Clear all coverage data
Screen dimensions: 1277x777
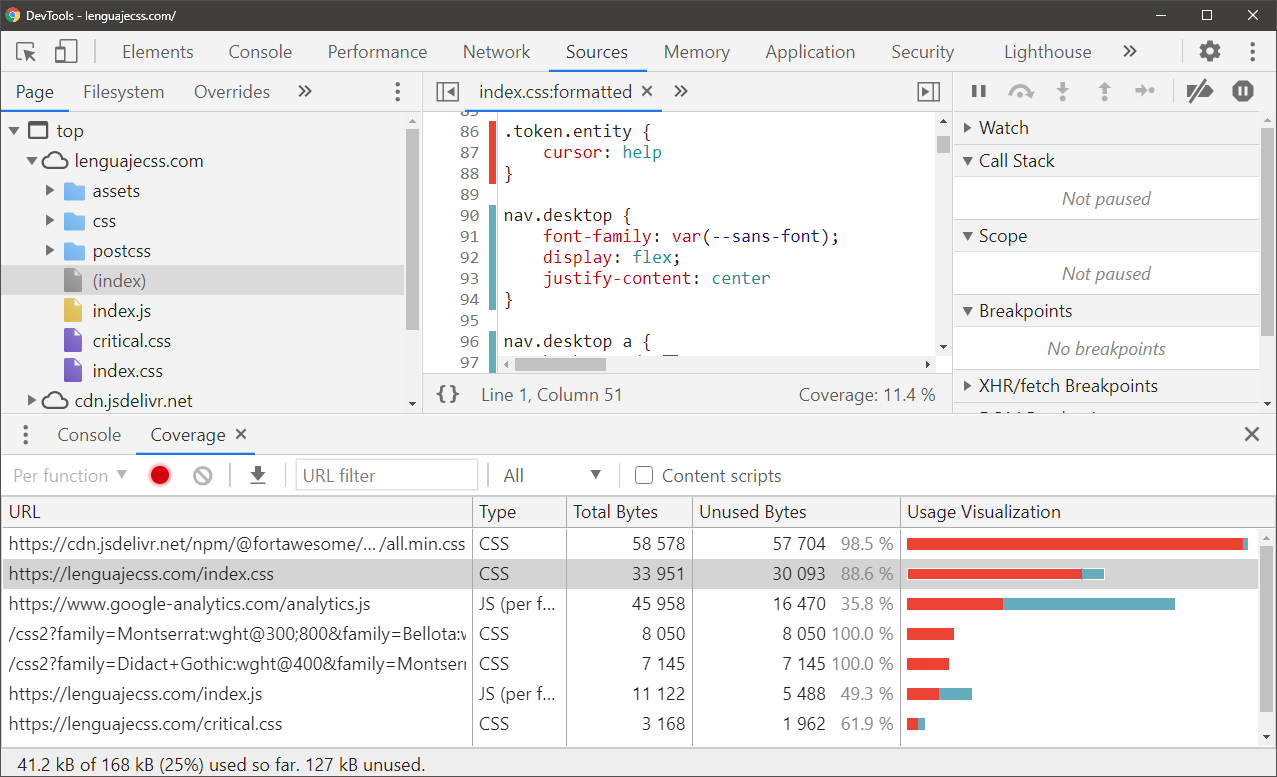pyautogui.click(x=203, y=475)
